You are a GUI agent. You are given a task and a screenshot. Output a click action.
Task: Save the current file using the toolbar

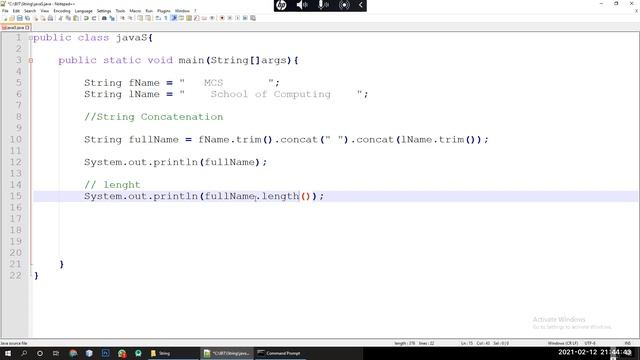tap(20, 18)
